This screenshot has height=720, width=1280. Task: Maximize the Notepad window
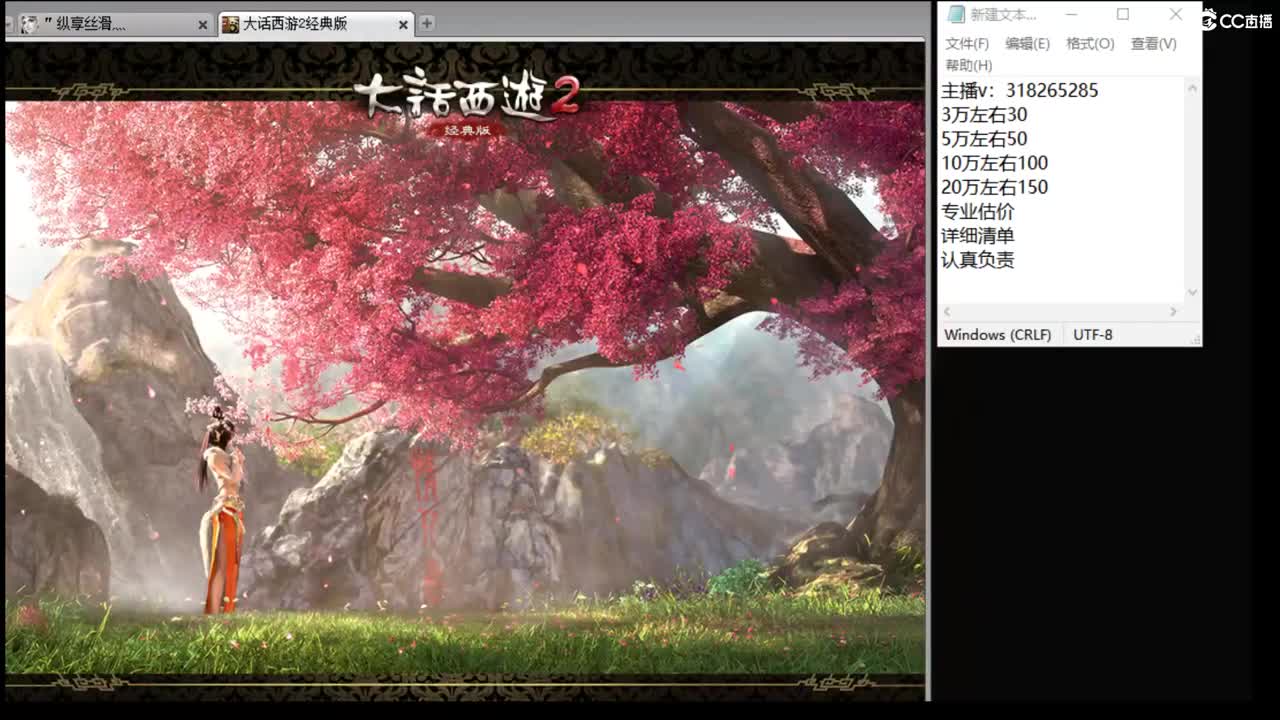pos(1123,15)
